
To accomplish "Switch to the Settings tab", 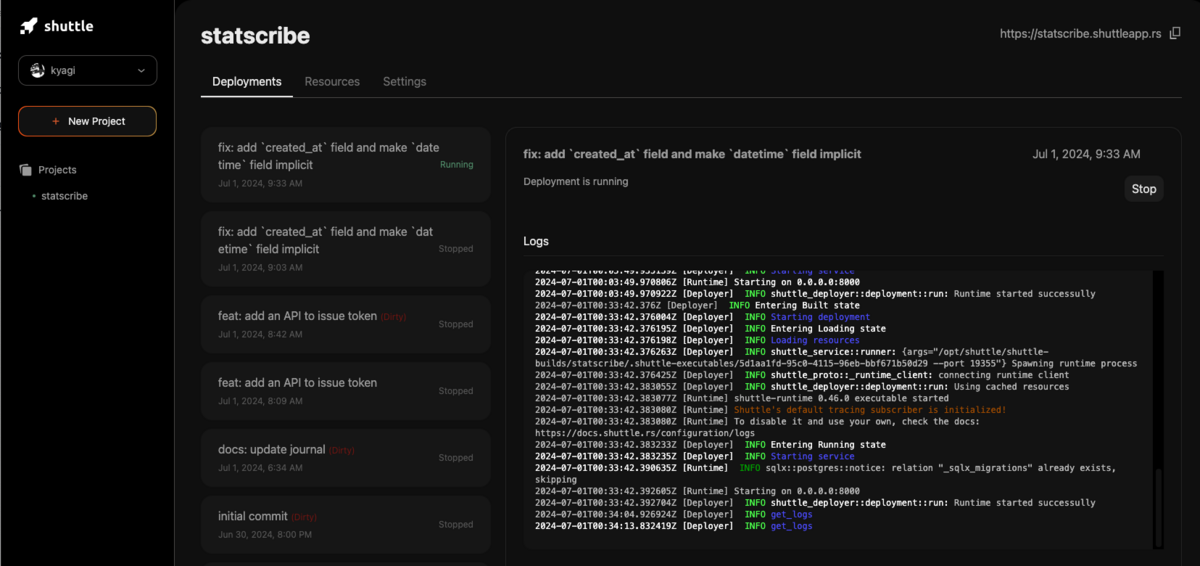I will 404,82.
